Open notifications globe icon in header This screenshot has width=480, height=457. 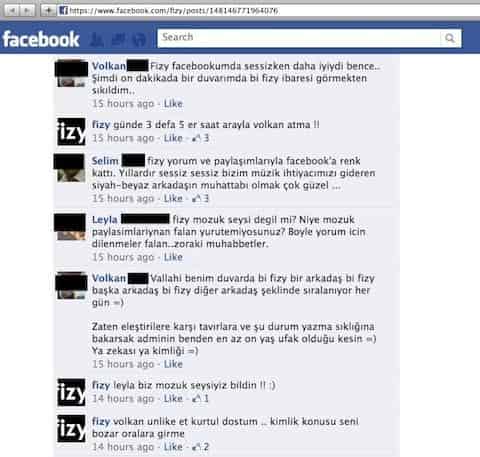(x=139, y=40)
